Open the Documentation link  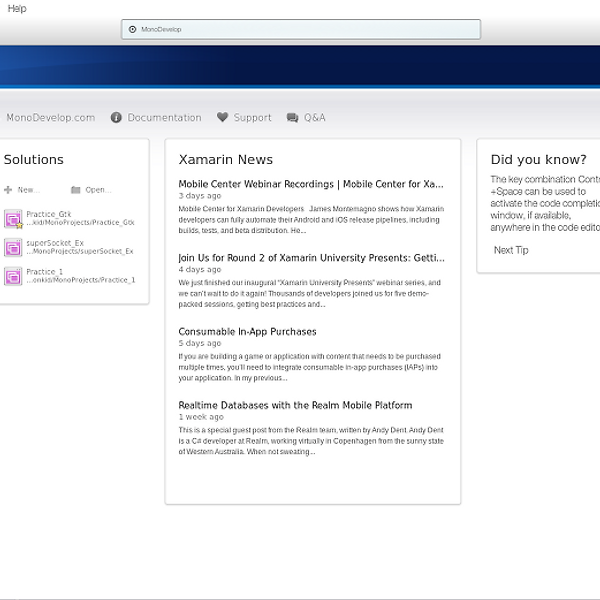click(165, 117)
